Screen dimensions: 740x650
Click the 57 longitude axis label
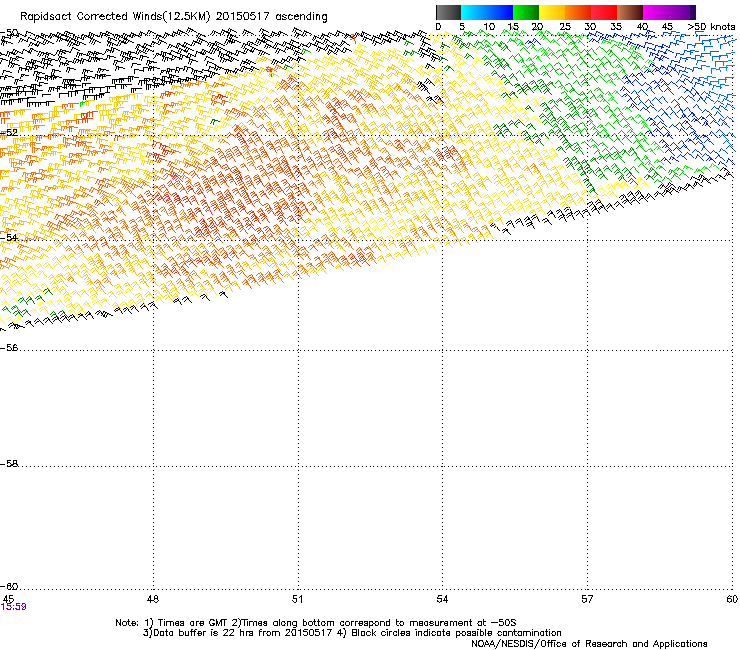587,599
